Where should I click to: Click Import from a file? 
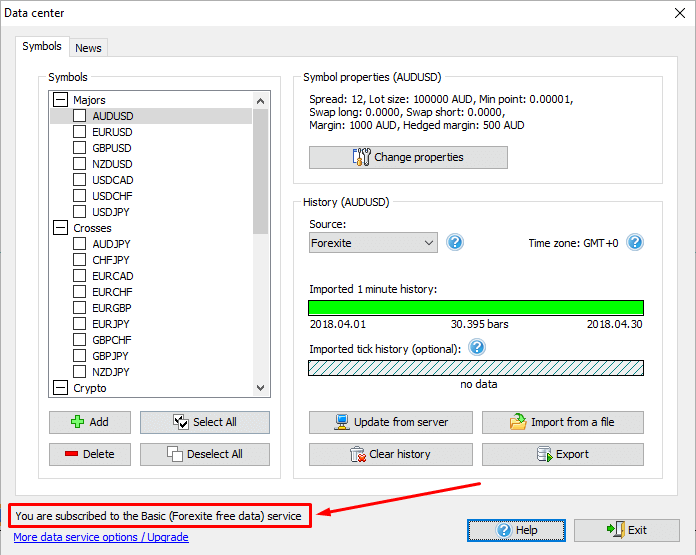tap(562, 422)
